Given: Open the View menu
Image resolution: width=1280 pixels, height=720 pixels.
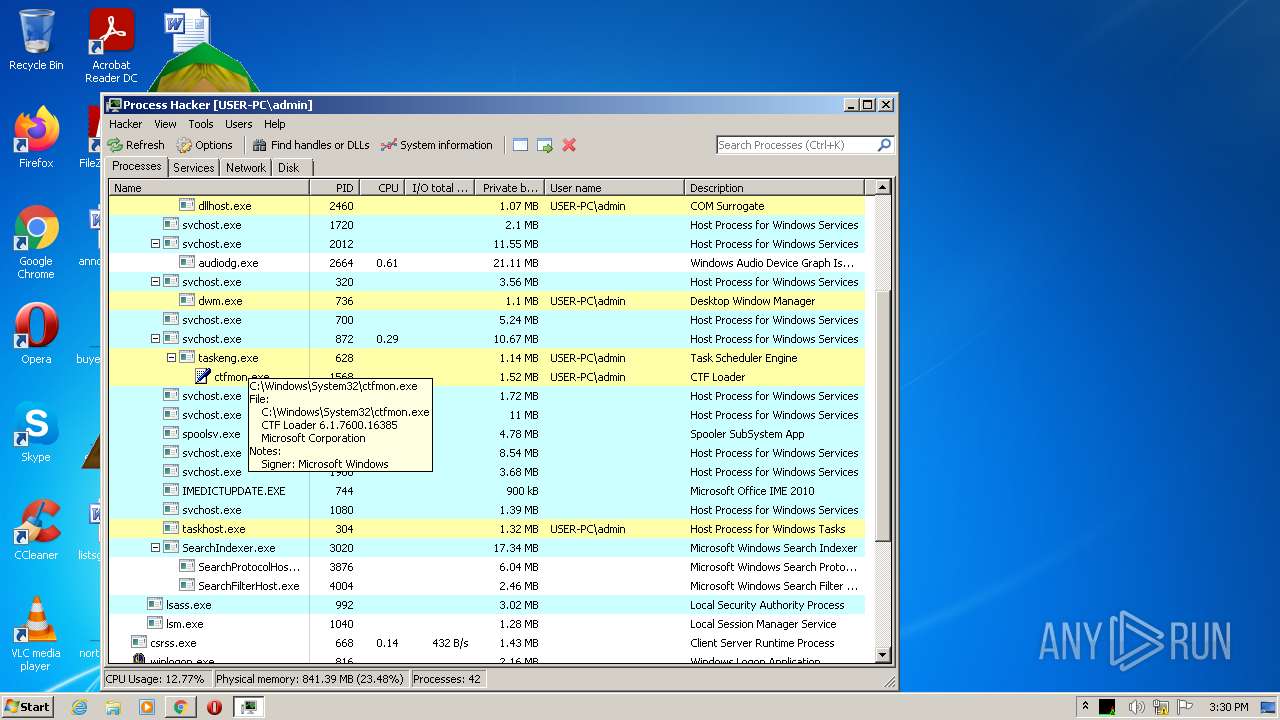Looking at the screenshot, I should 165,124.
